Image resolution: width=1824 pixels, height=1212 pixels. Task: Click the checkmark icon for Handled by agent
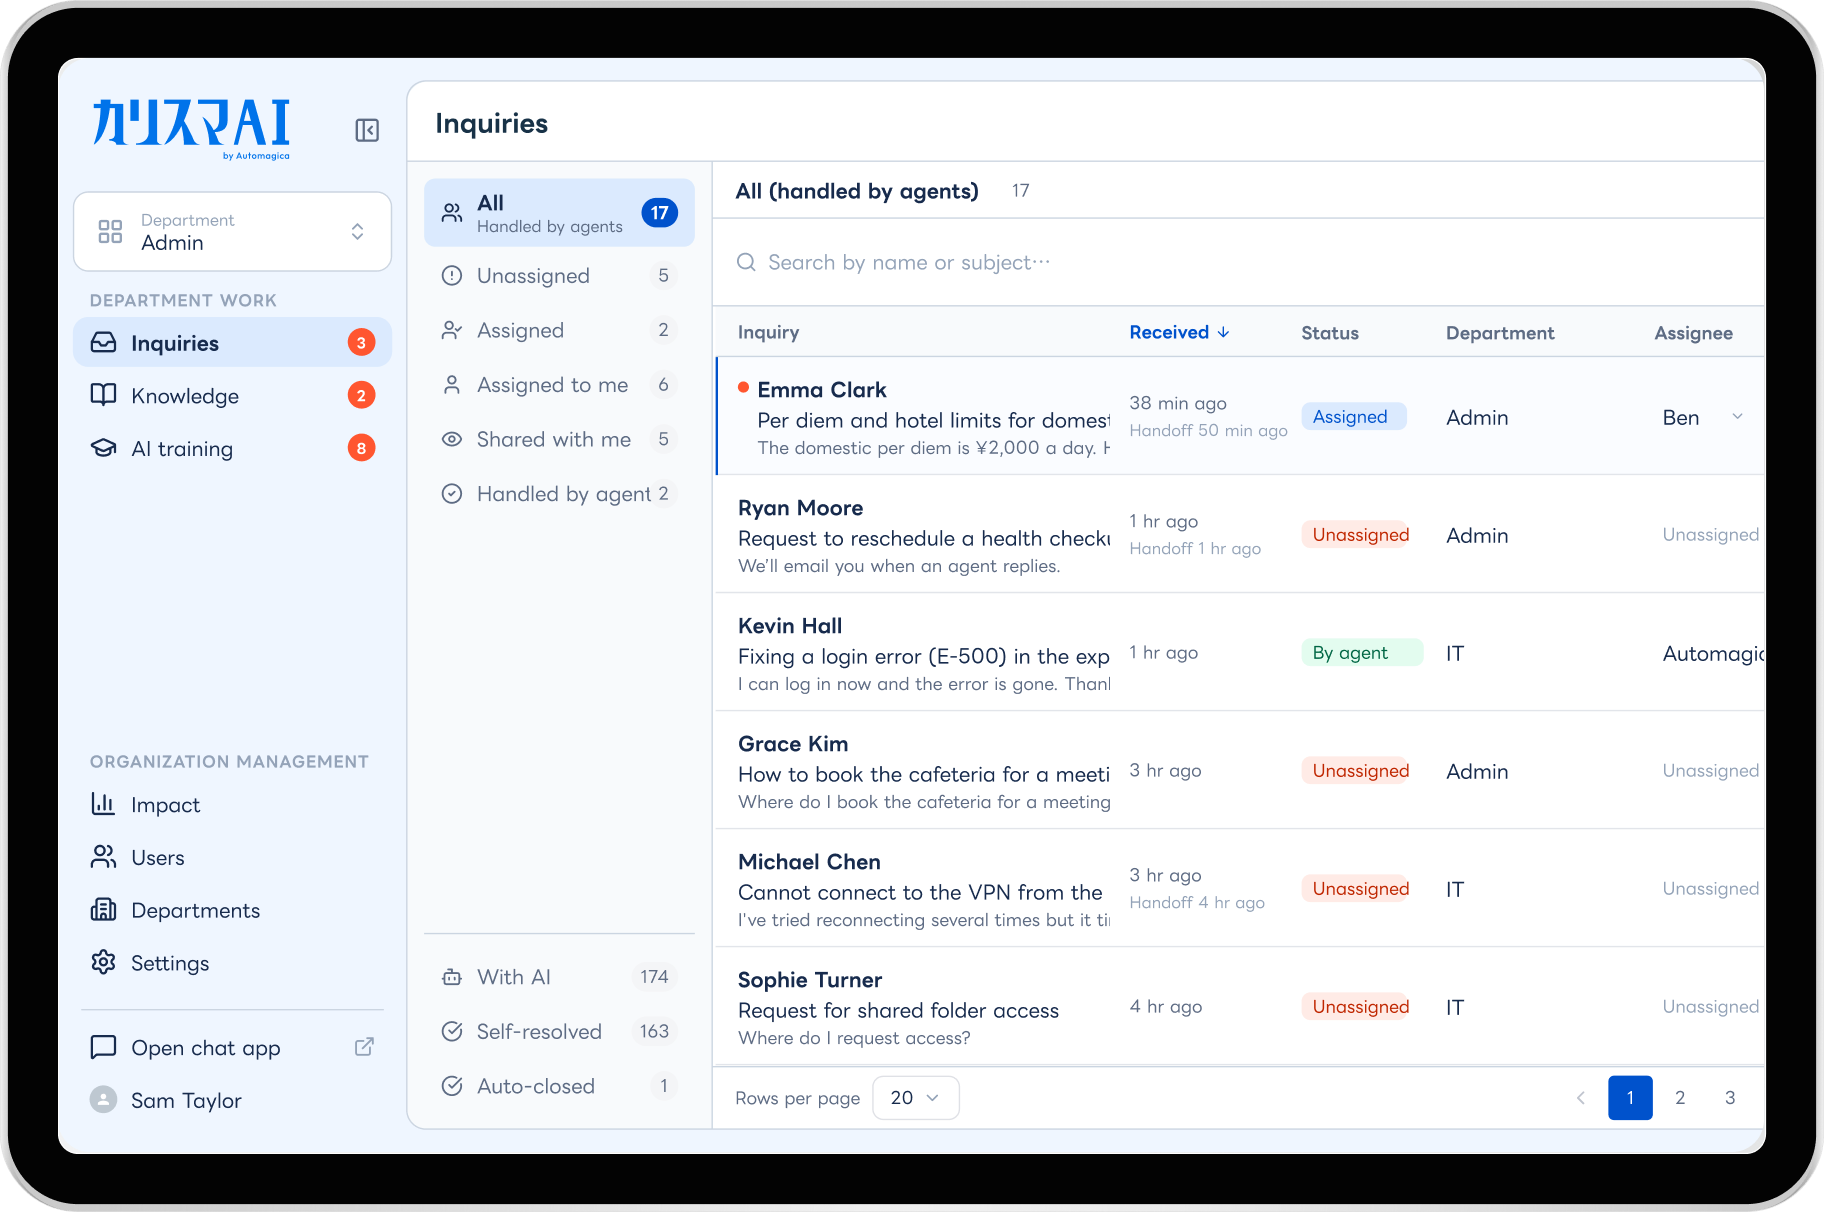[452, 494]
